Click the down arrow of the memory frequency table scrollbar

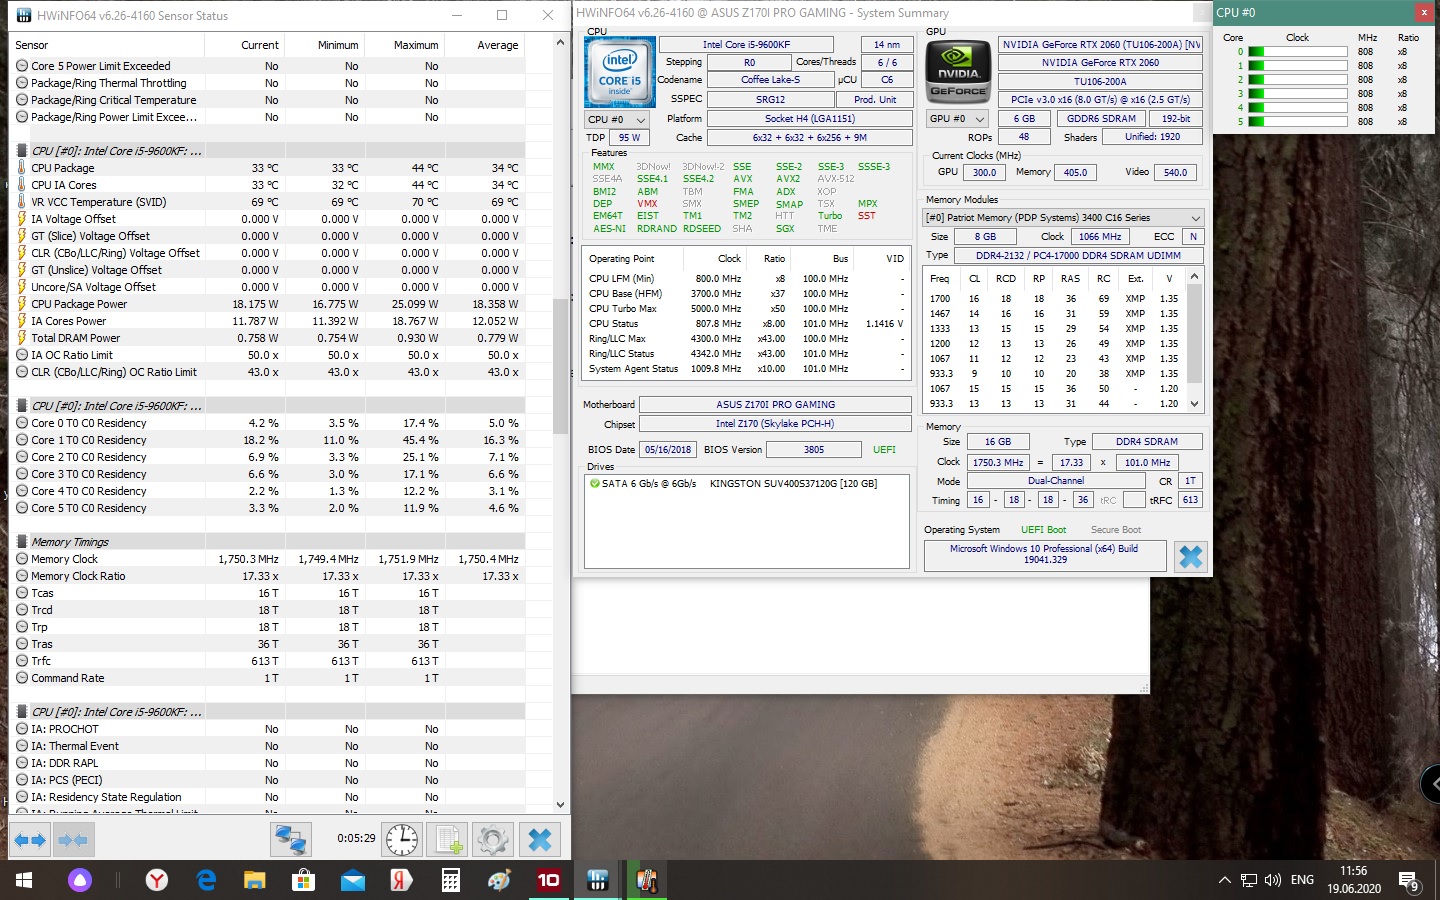(x=1194, y=404)
